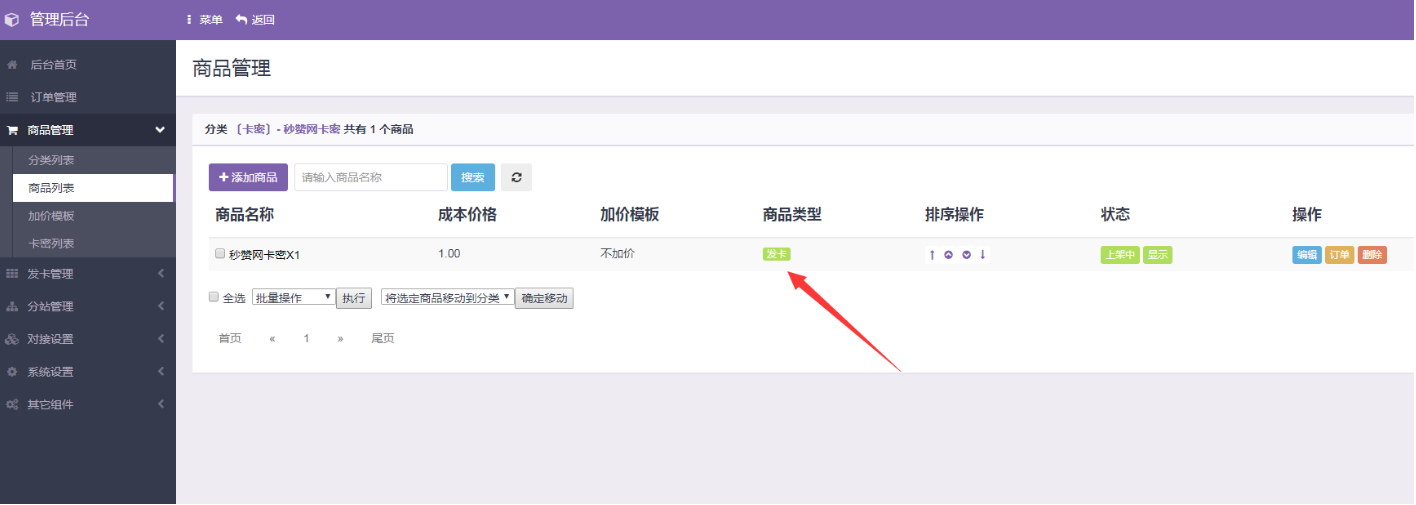
Task: Check the 全选 select-all checkbox
Action: 213,297
